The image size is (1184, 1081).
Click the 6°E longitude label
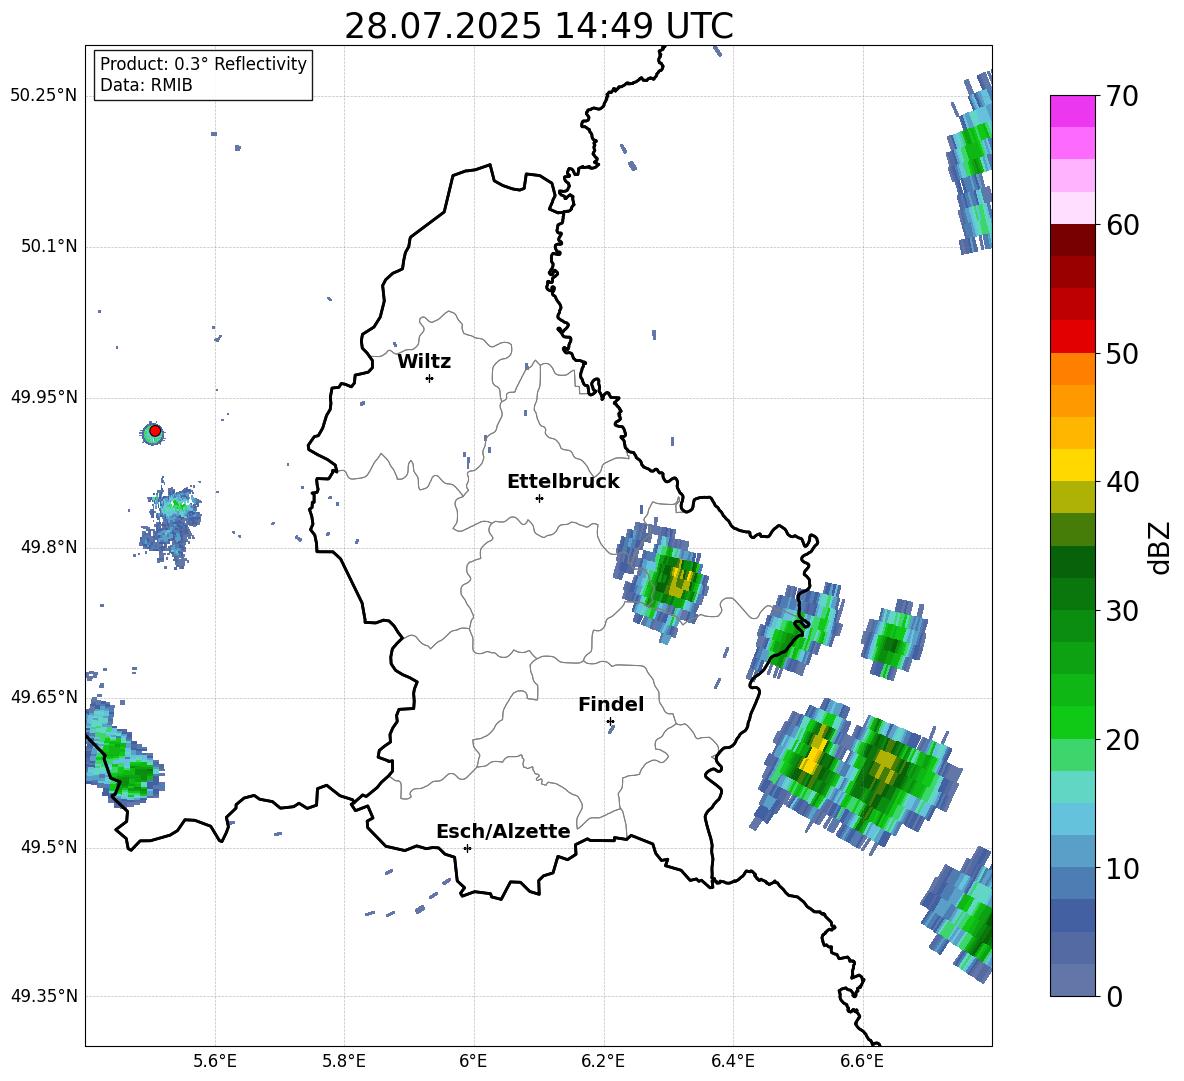[x=473, y=1061]
